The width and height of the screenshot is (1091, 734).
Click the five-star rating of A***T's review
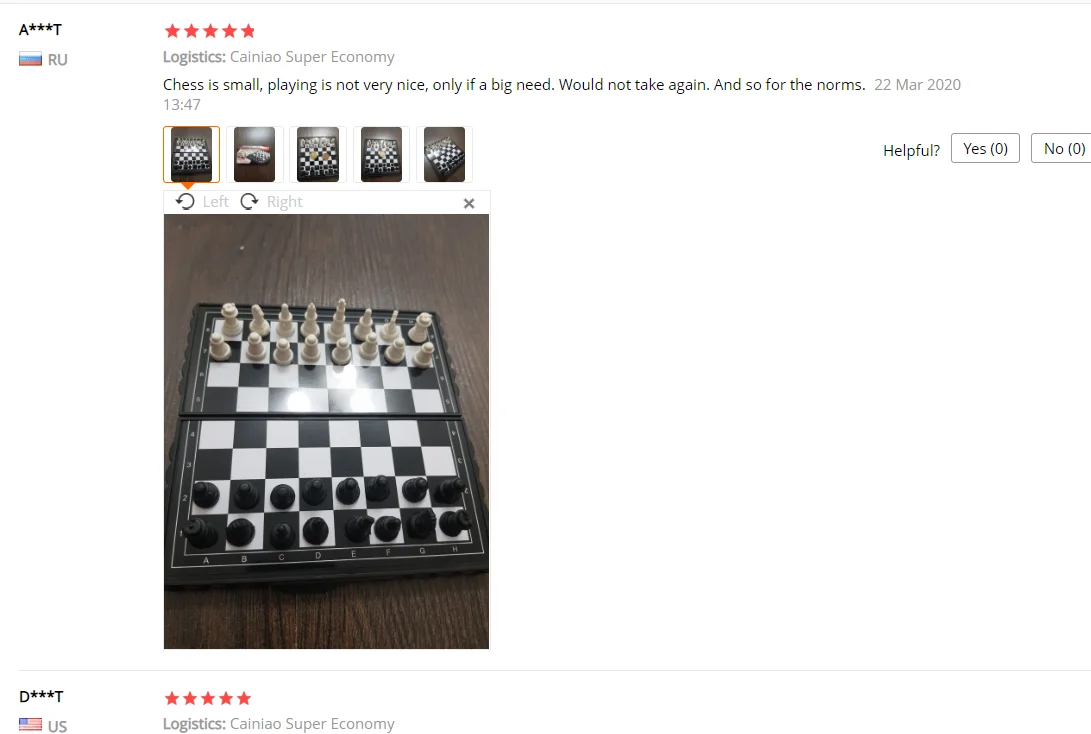coord(210,31)
